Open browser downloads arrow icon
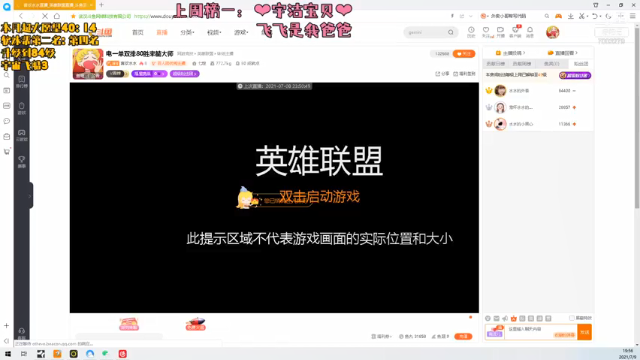Screen dimensions: 640x360 click(571, 16)
